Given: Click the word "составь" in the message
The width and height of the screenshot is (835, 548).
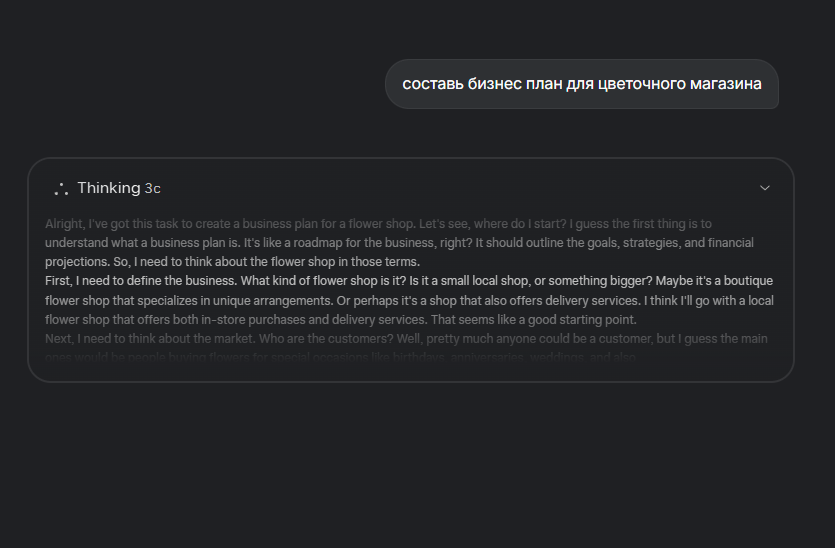Looking at the screenshot, I should (x=433, y=84).
